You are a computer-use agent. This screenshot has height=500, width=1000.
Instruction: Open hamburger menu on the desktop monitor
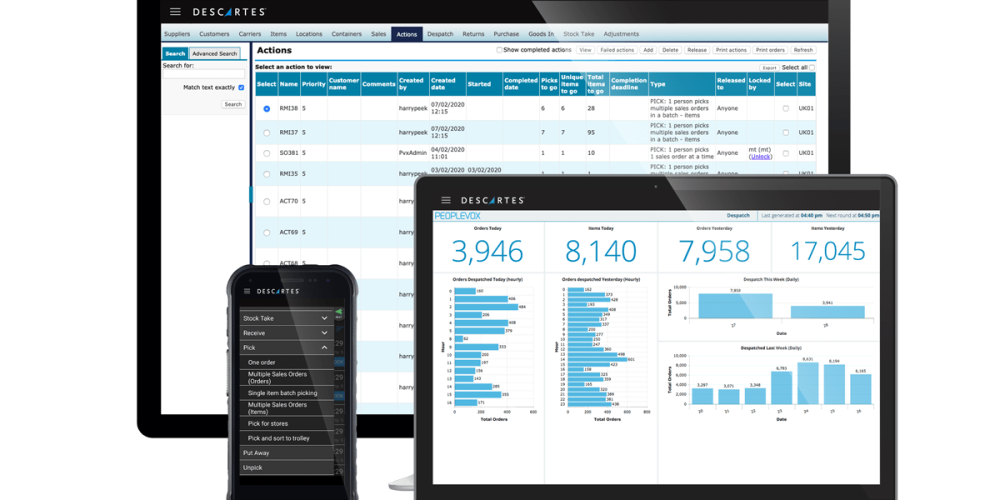175,12
